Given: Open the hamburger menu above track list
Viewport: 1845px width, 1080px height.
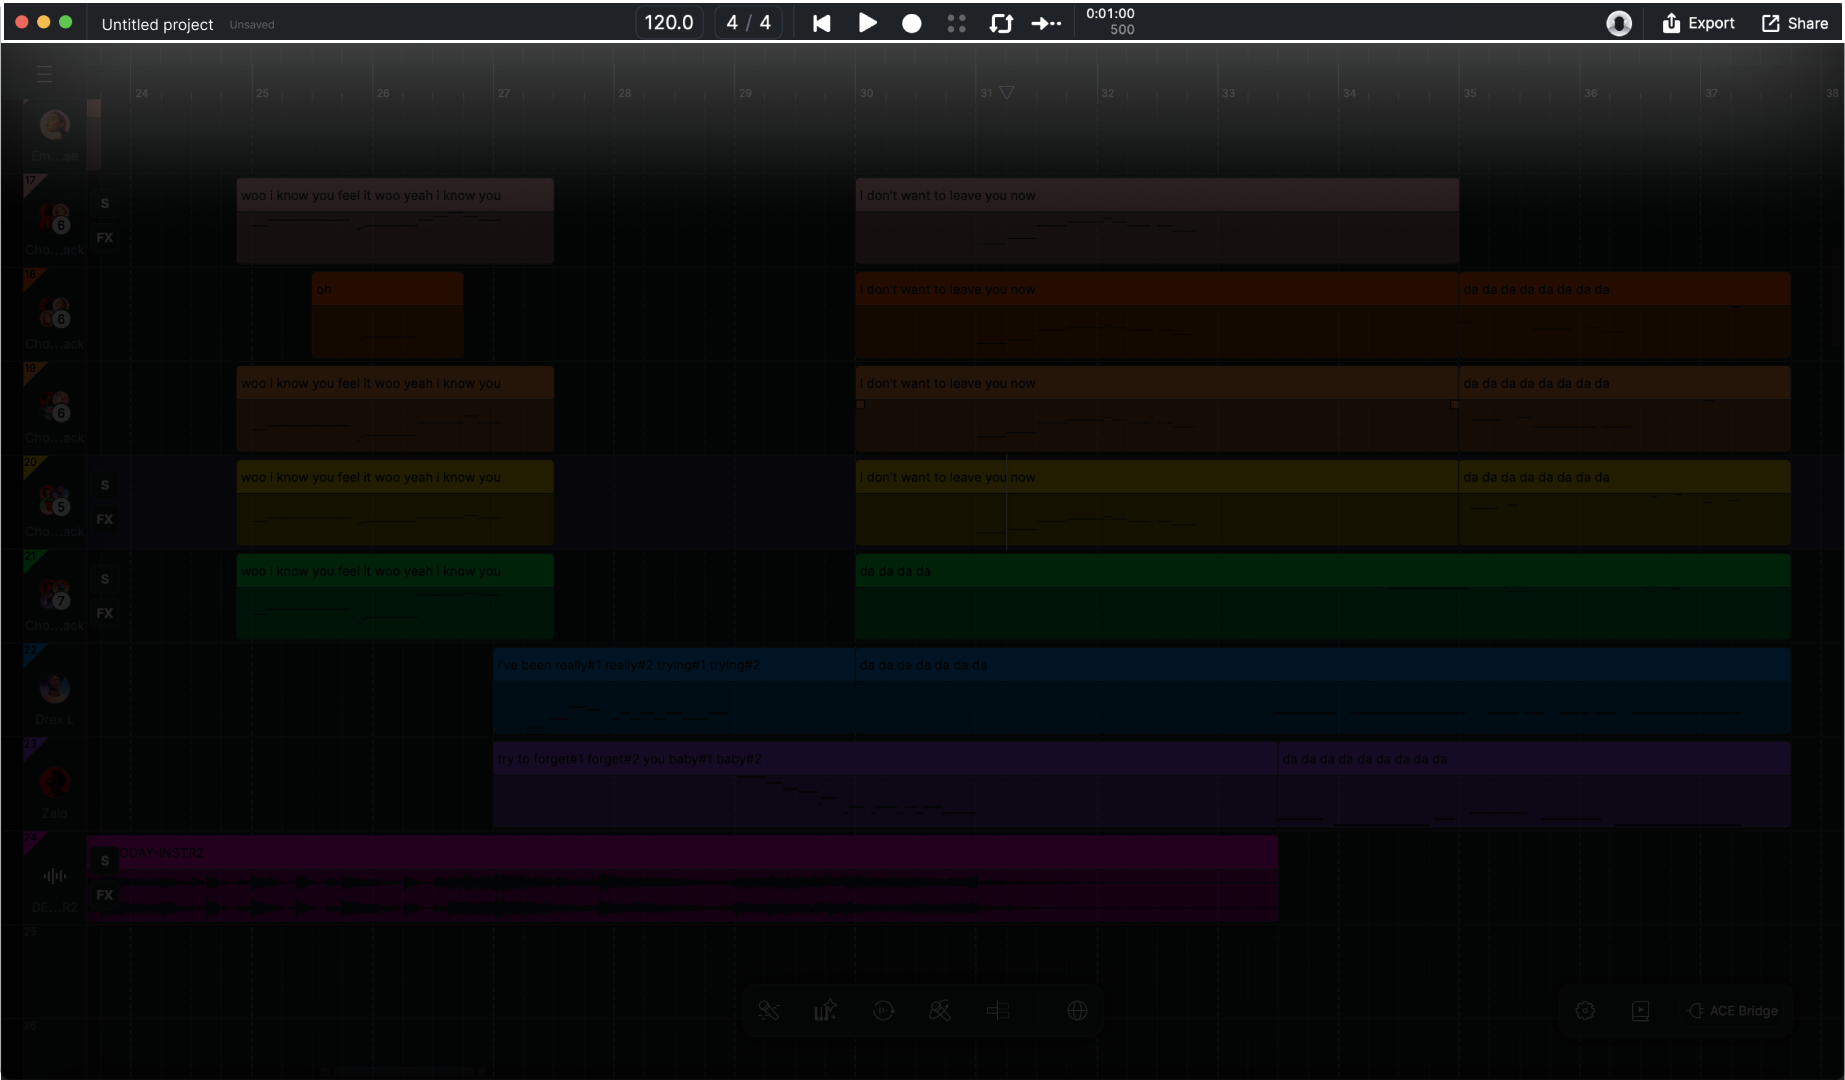Looking at the screenshot, I should tap(44, 74).
